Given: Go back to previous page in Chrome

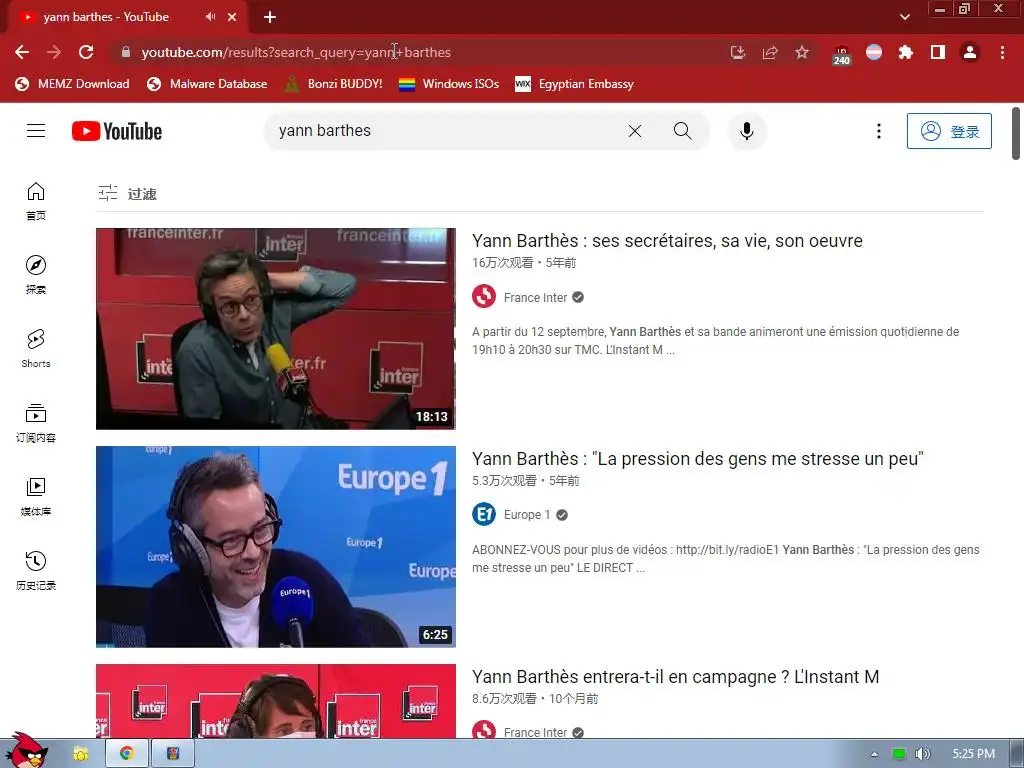Looking at the screenshot, I should [22, 52].
